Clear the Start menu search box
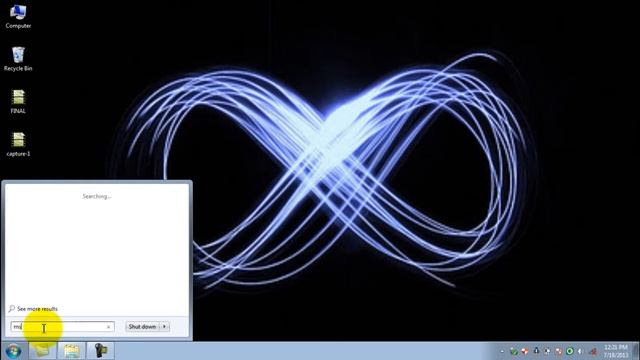The image size is (640, 360). click(108, 327)
